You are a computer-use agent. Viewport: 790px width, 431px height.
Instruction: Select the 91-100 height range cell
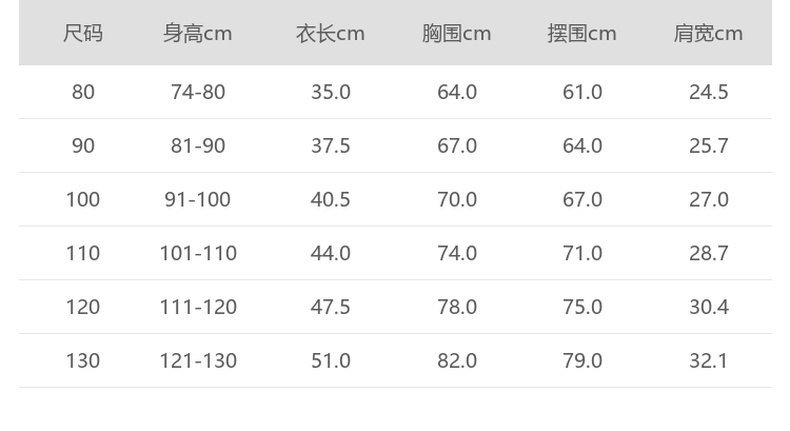click(198, 200)
